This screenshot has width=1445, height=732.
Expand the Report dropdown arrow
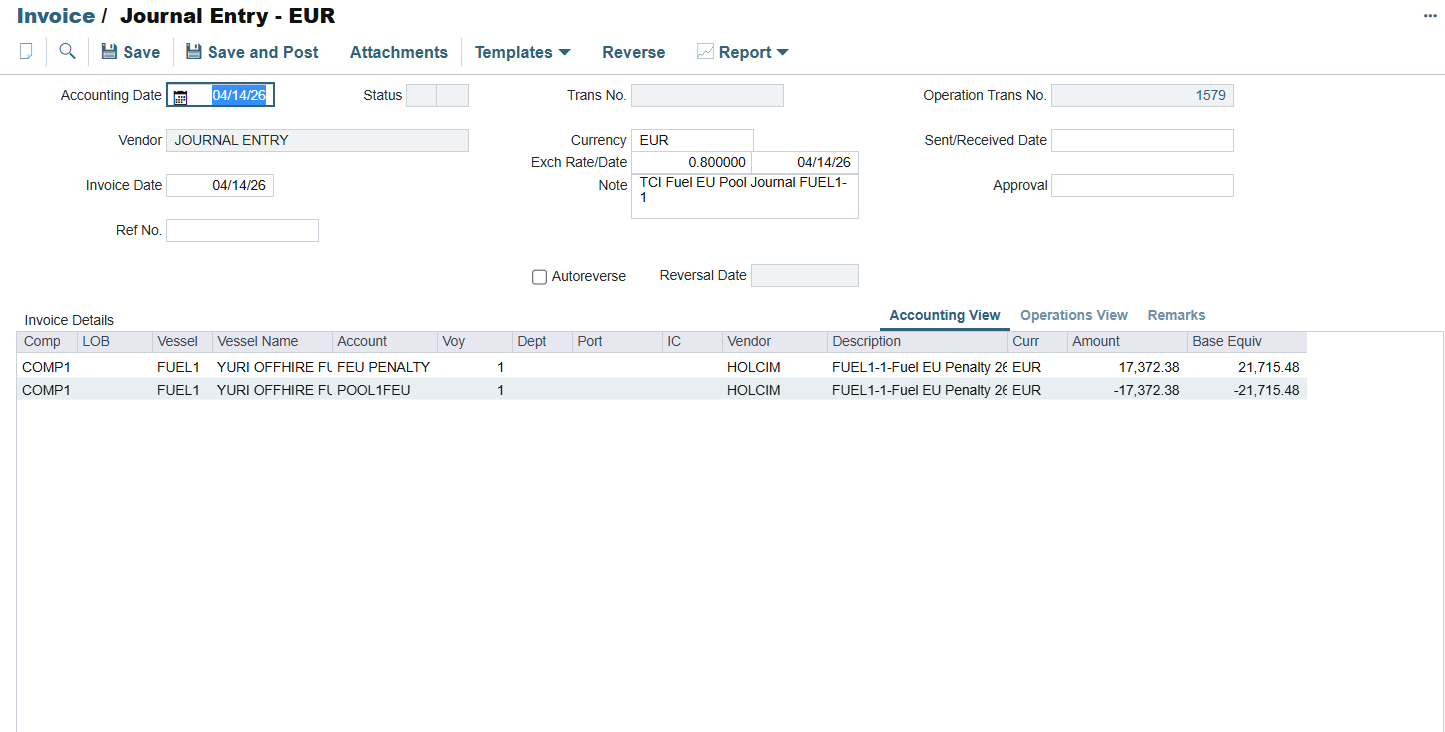(782, 52)
